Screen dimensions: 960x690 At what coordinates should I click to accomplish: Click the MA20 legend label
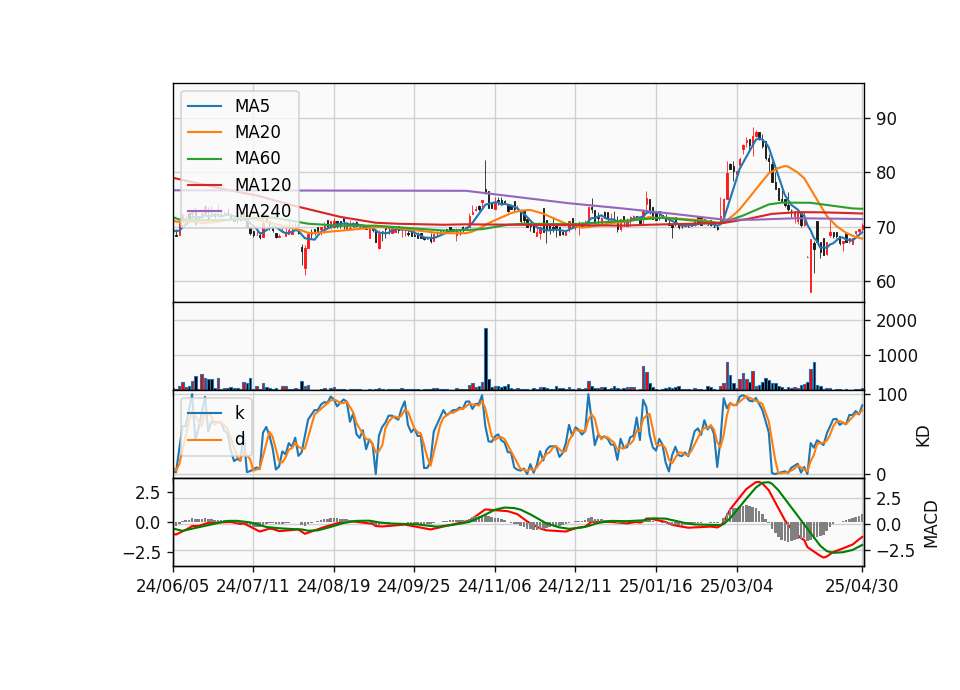pyautogui.click(x=257, y=132)
